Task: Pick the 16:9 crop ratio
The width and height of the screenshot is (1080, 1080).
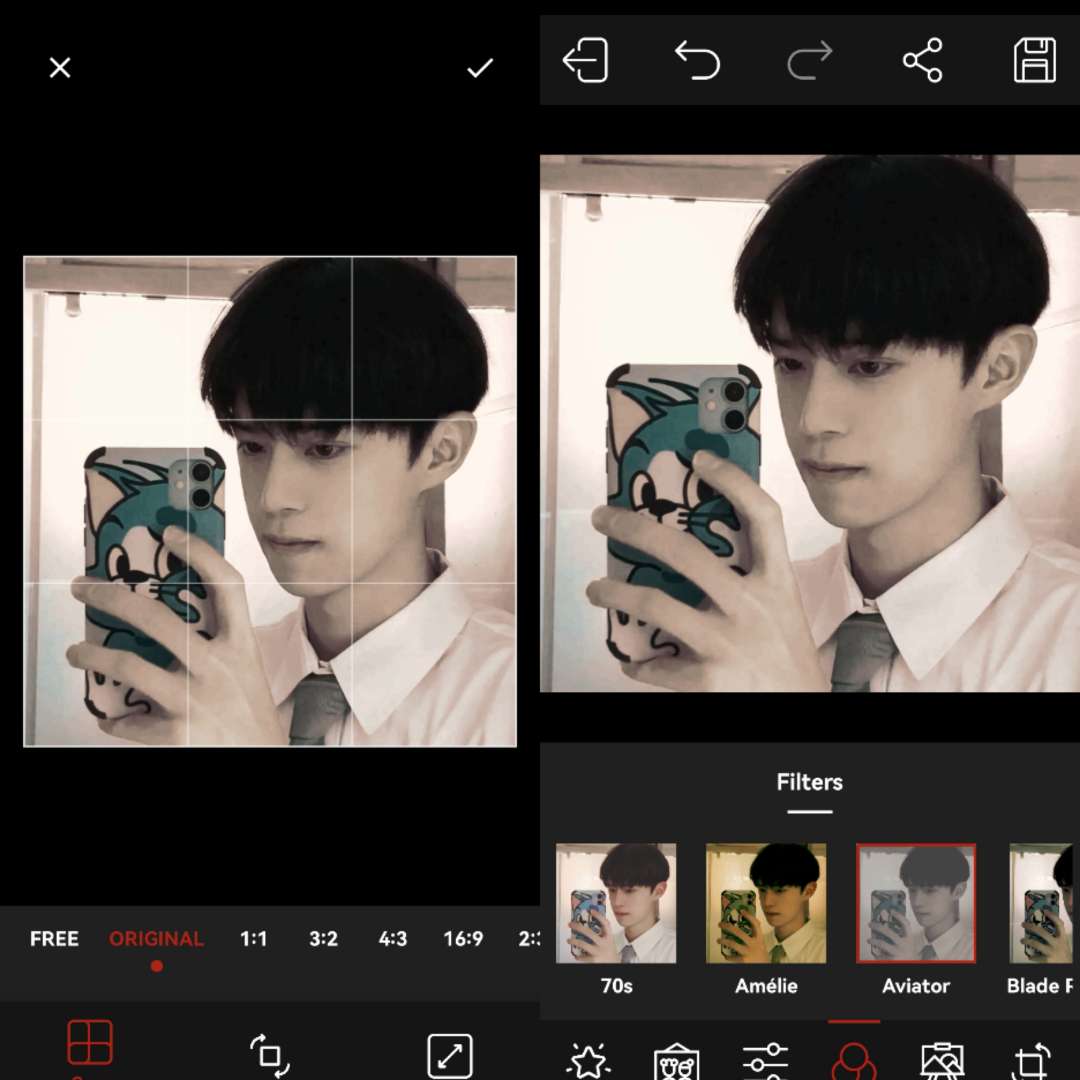Action: point(463,939)
